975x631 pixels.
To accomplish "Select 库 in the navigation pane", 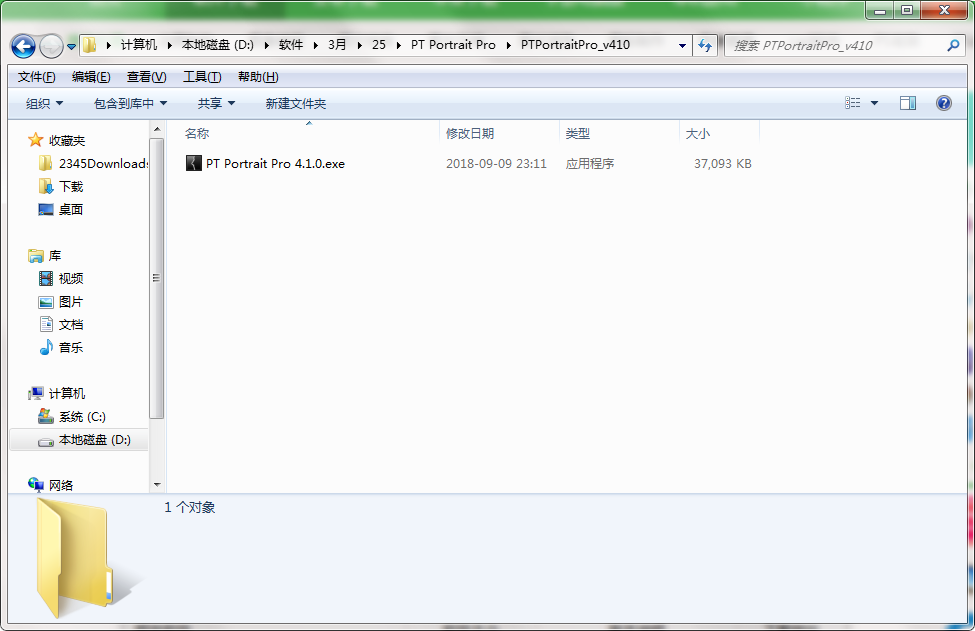I will 55,256.
